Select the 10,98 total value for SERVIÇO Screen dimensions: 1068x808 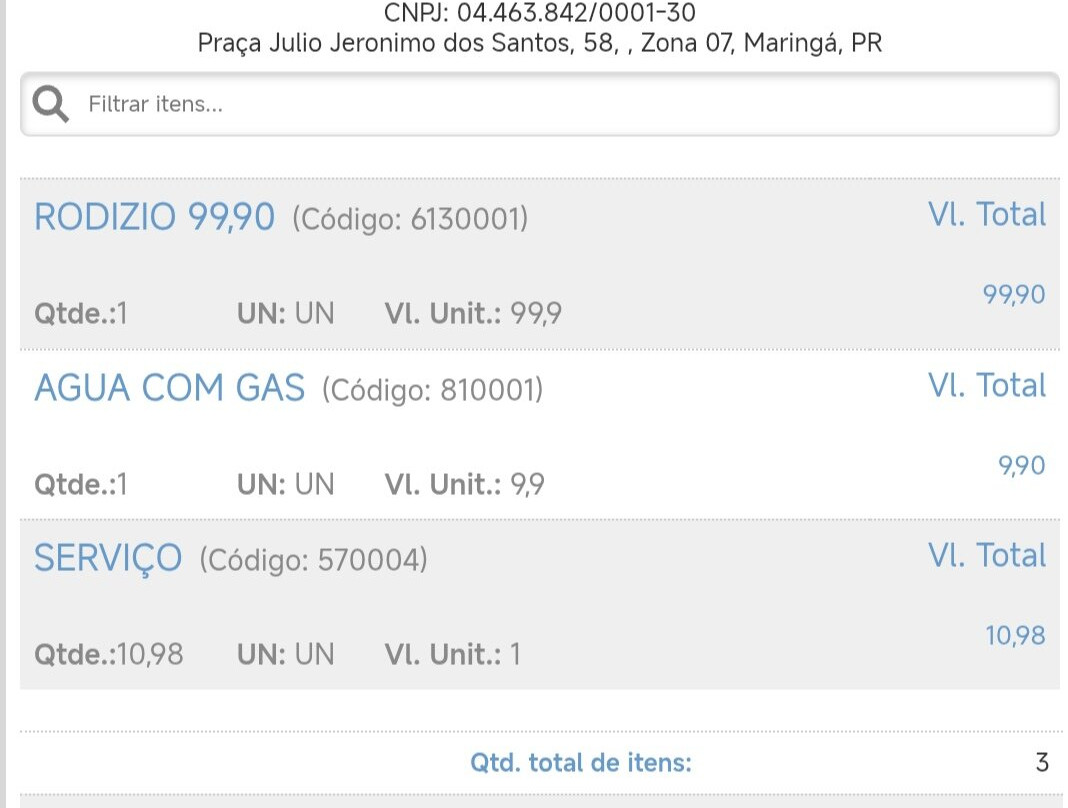1015,635
